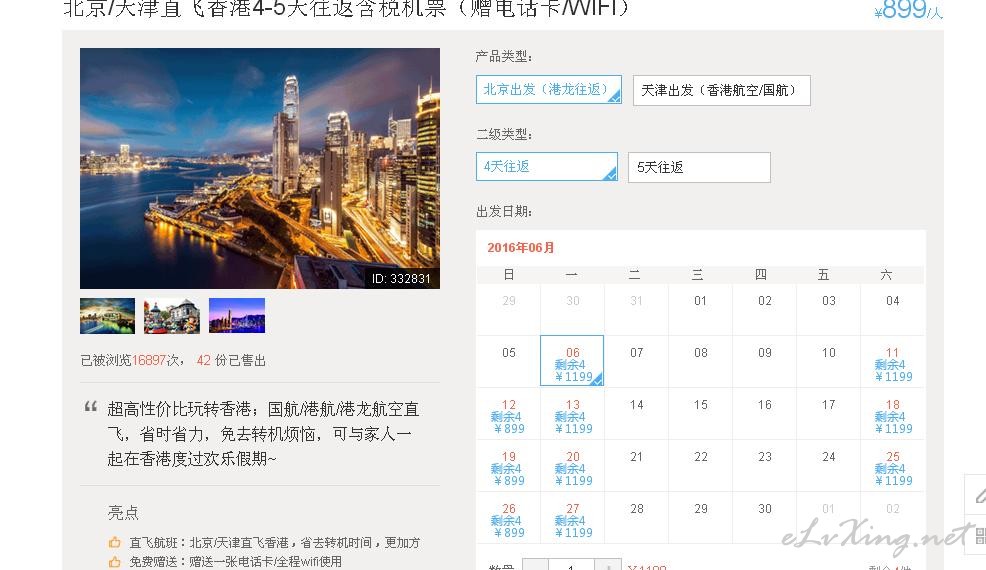Image resolution: width=986 pixels, height=570 pixels.
Task: Click the 超高性价比玩转香港 description quote
Action: [x=263, y=434]
